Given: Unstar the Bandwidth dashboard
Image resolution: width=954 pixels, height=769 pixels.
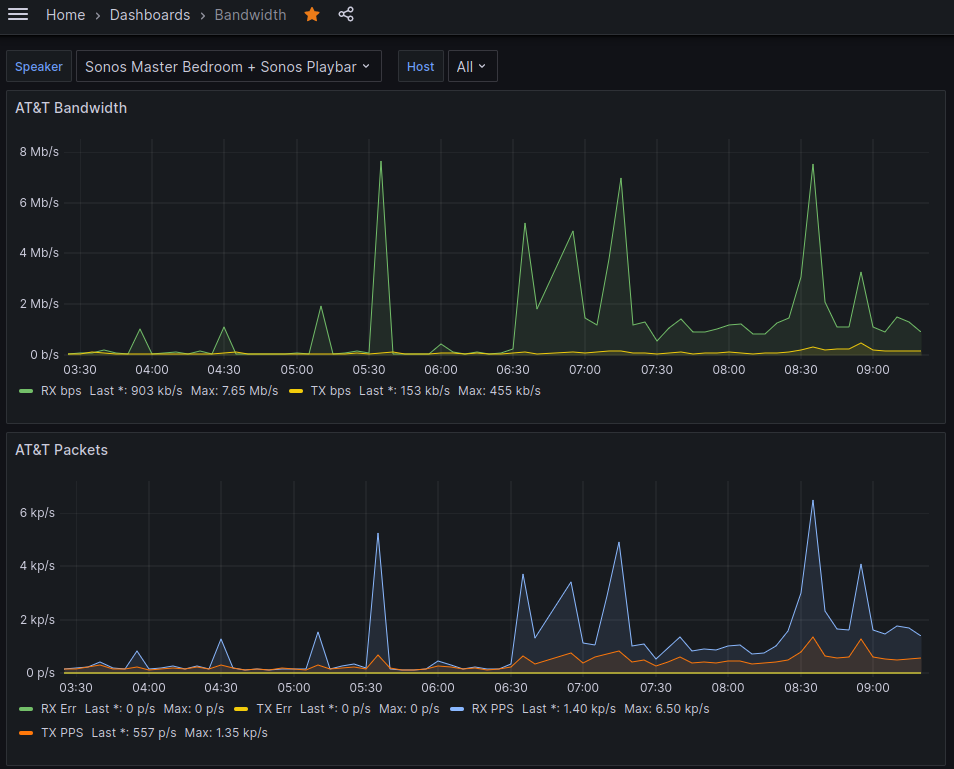Looking at the screenshot, I should point(311,14).
